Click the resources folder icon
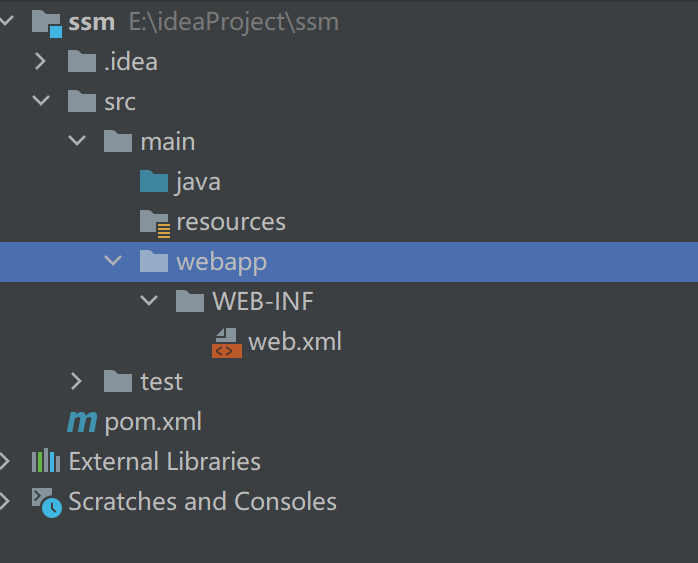The width and height of the screenshot is (698, 563). (155, 222)
